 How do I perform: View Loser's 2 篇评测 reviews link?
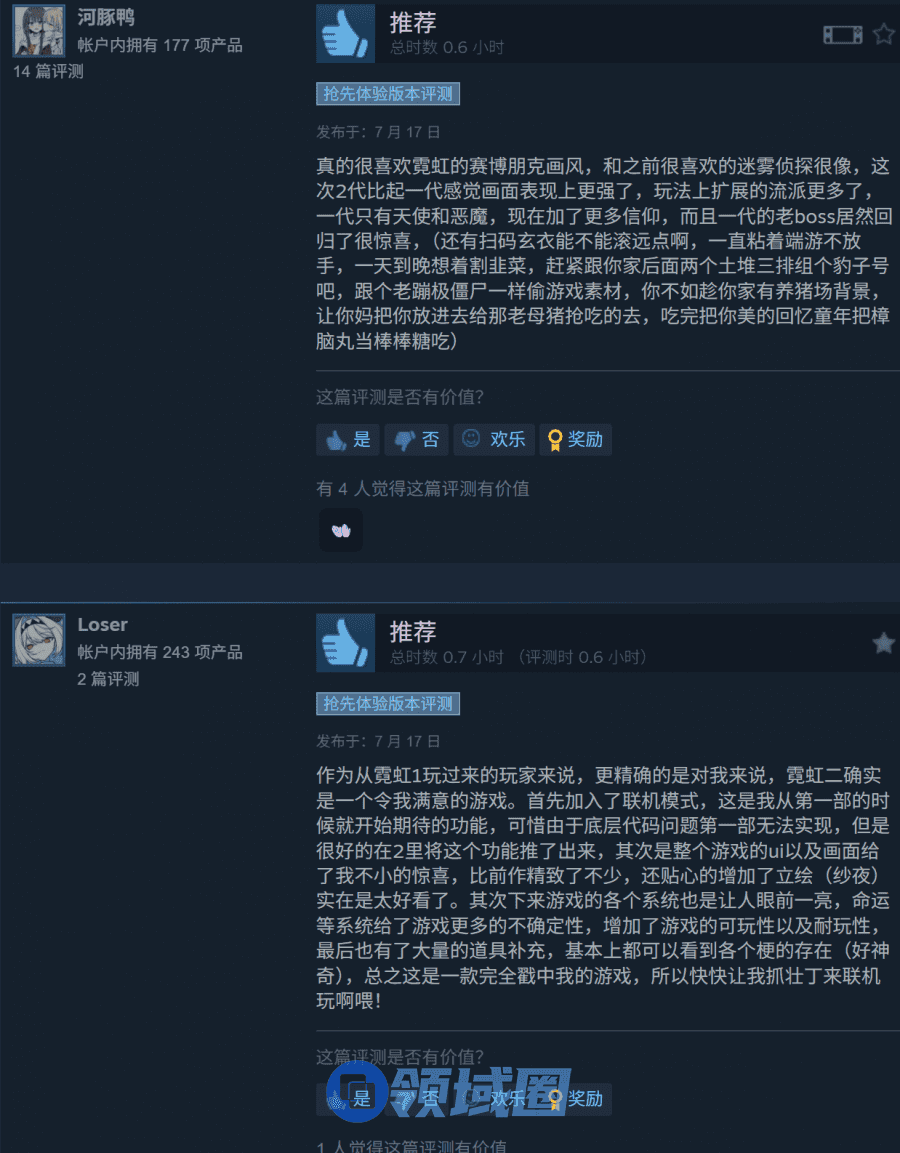[108, 679]
